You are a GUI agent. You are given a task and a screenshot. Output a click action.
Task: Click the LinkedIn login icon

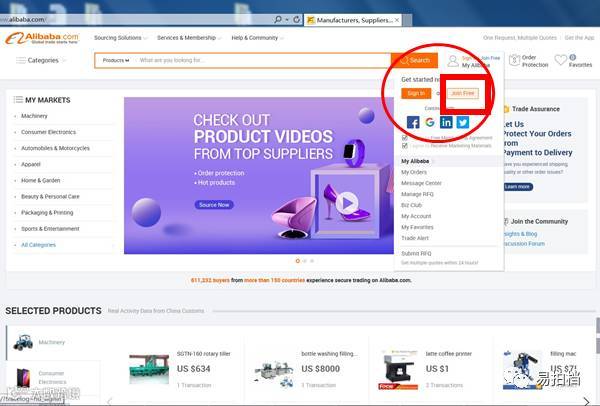(x=446, y=122)
